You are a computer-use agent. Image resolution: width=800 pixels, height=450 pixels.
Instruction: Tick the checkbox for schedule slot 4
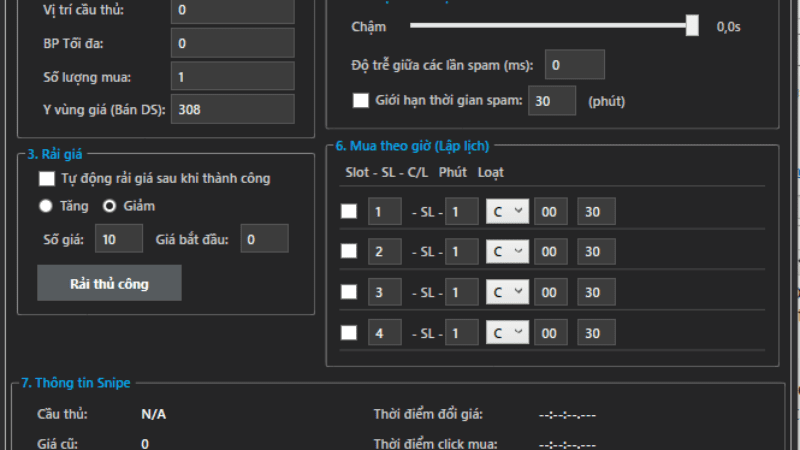pos(348,333)
